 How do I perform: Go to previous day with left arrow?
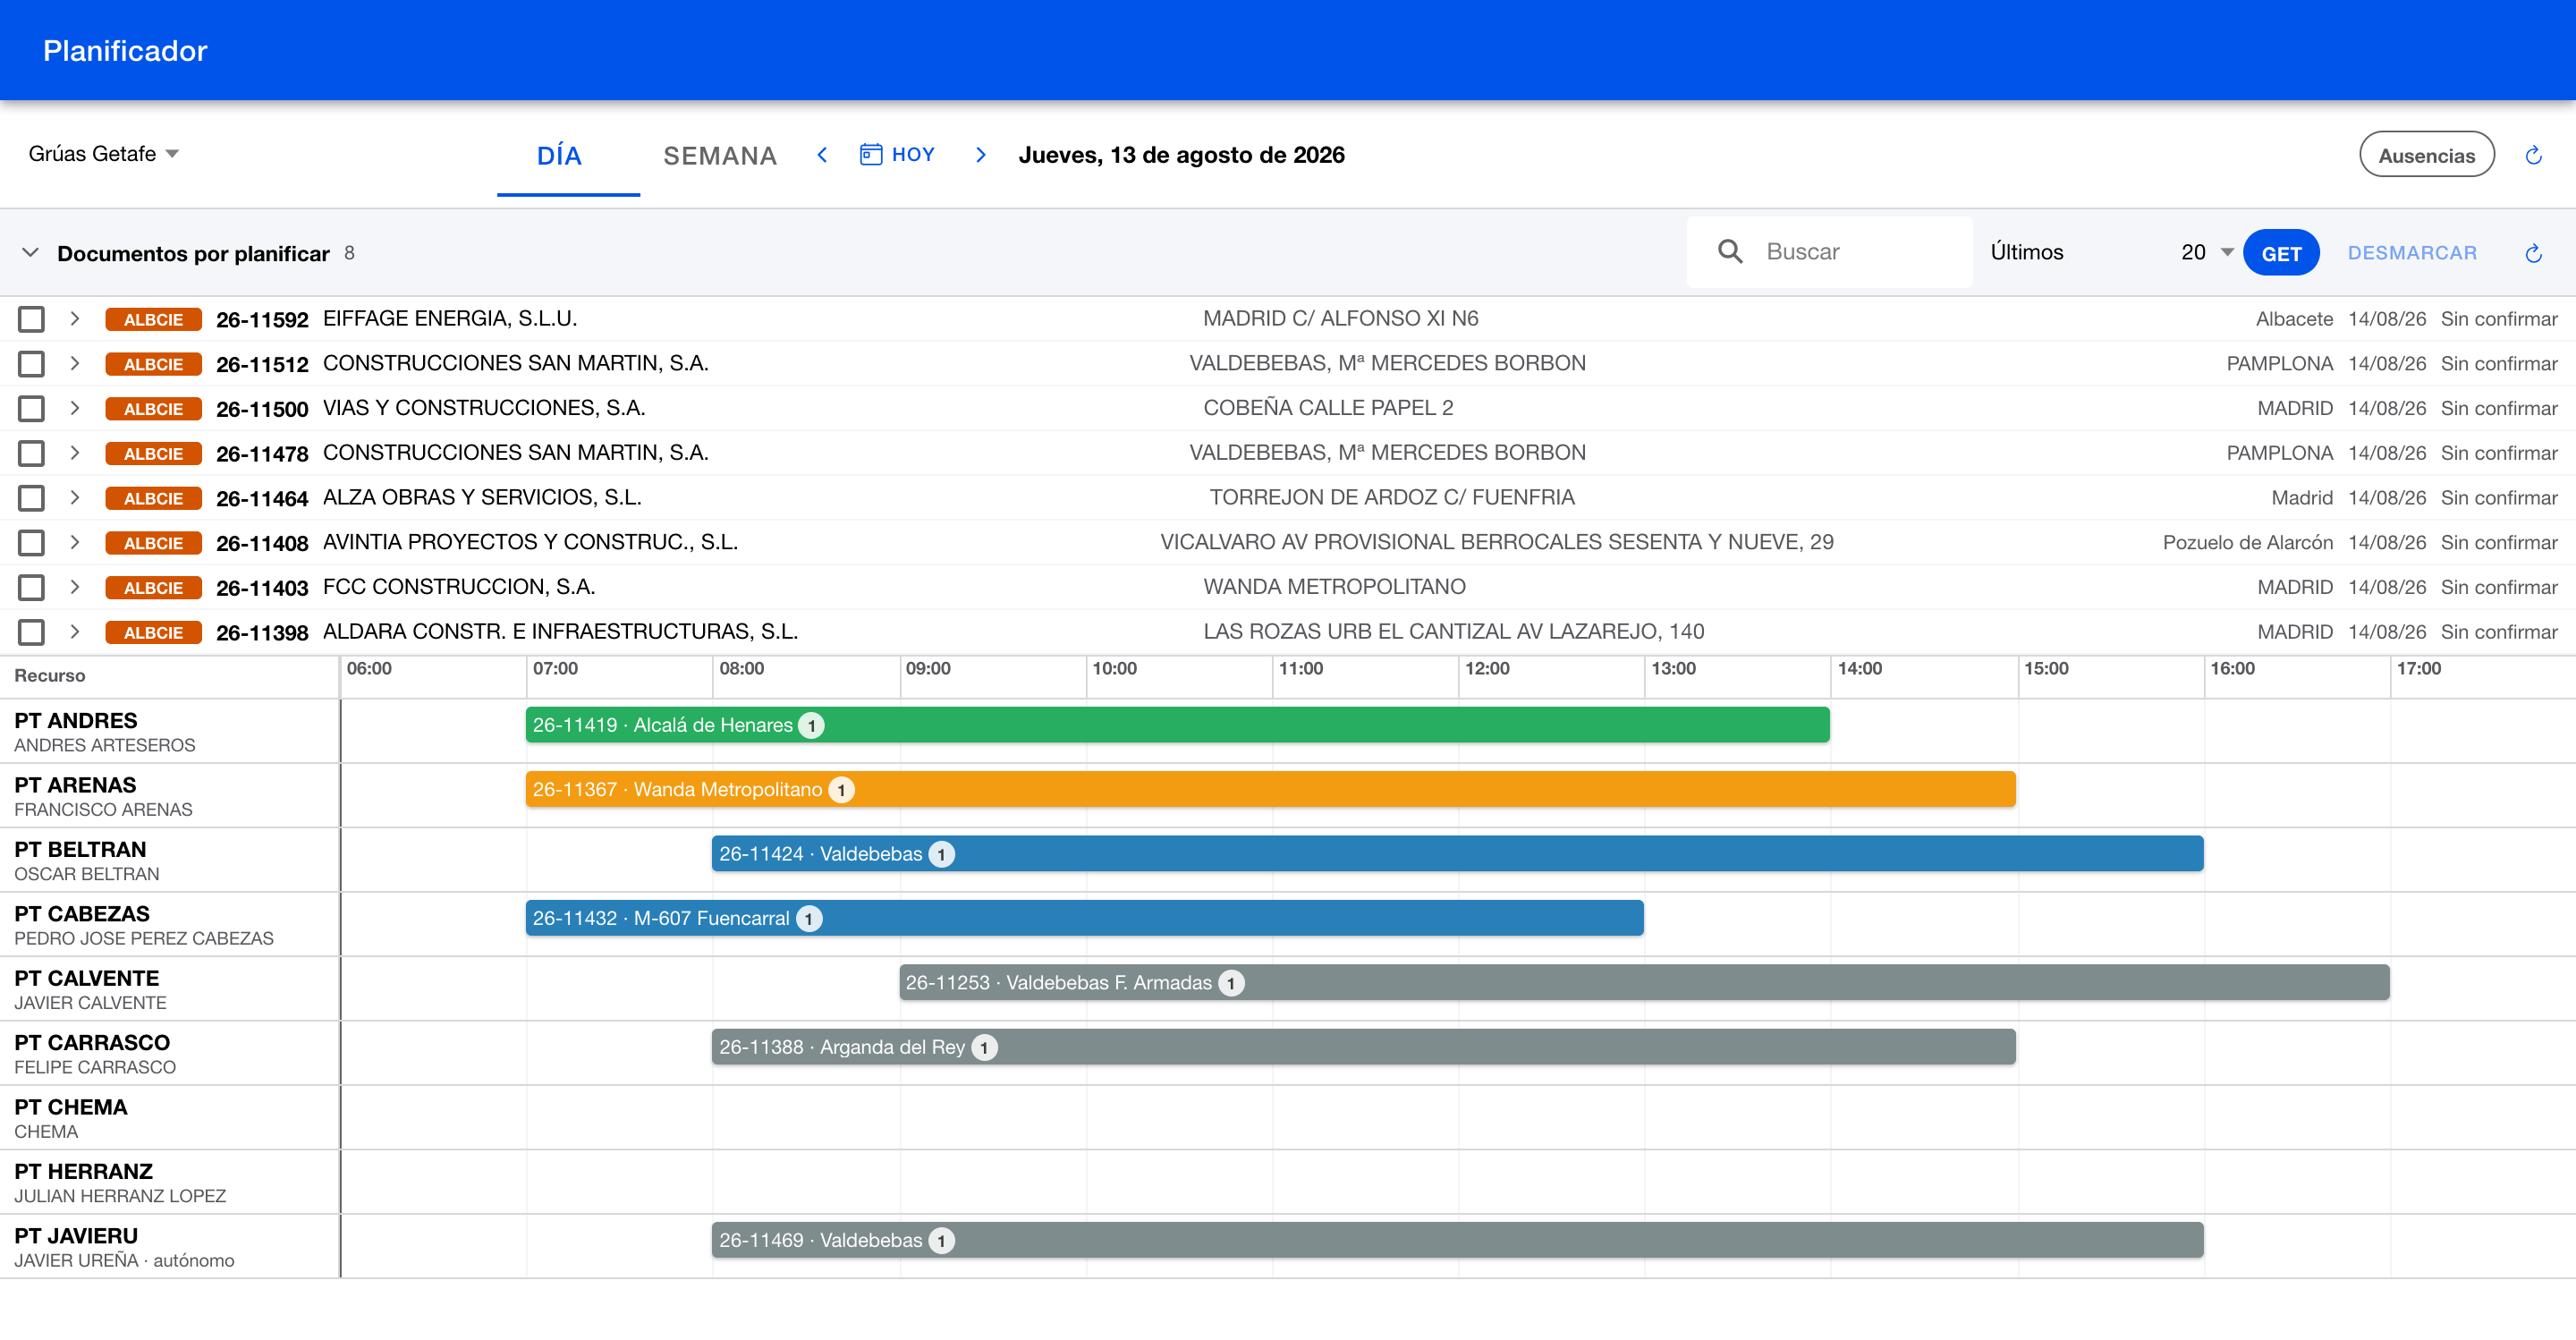click(822, 155)
